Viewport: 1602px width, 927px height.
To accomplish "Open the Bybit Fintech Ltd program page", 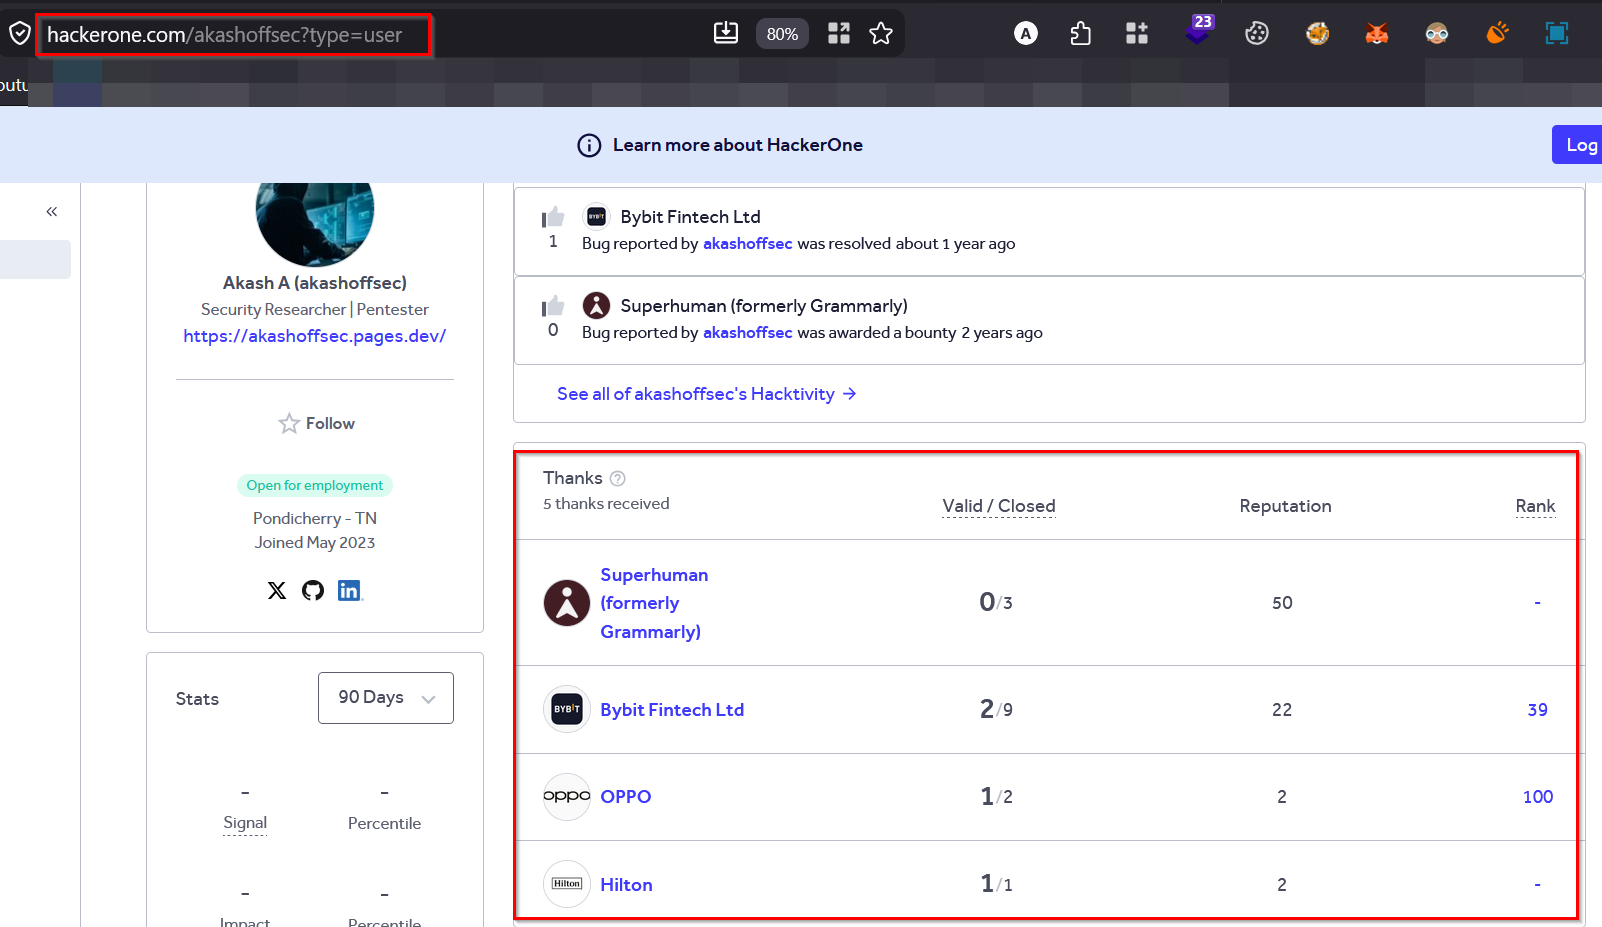I will point(672,709).
